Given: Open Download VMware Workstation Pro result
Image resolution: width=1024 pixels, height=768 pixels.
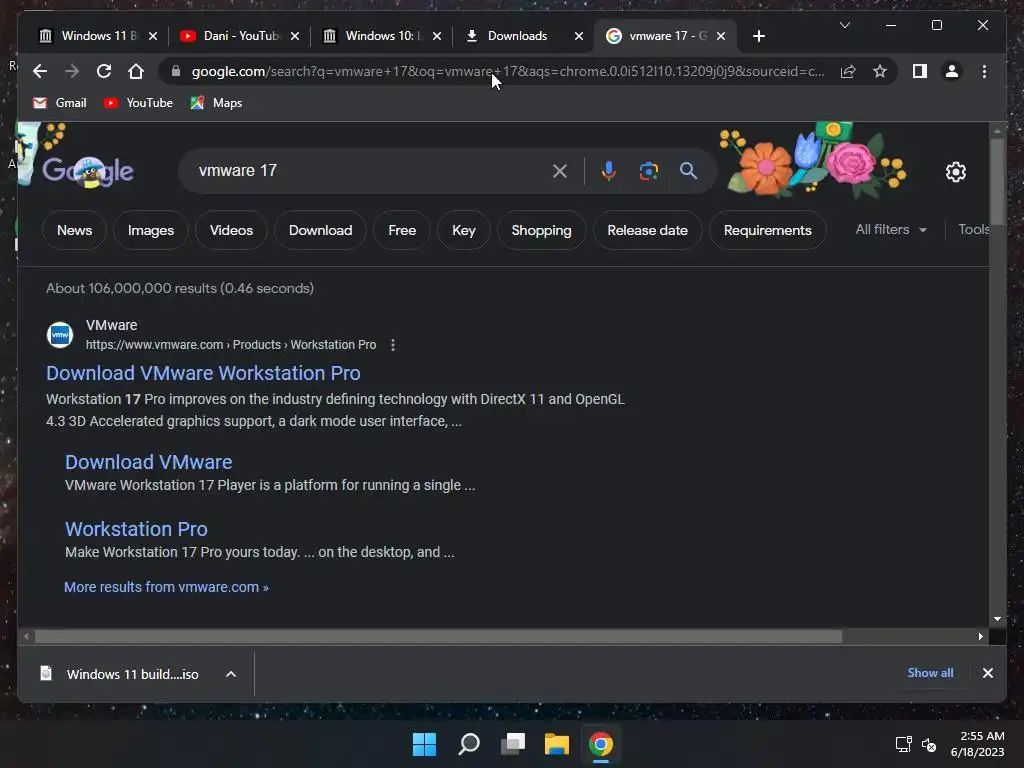Looking at the screenshot, I should [x=203, y=373].
